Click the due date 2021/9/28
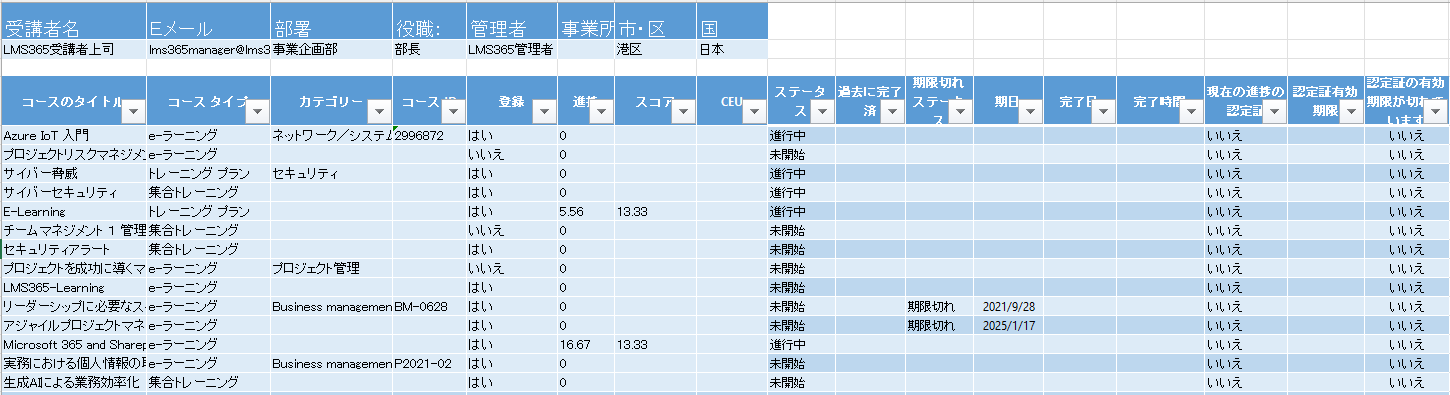Screen dimensions: 1450x395 (1008, 306)
